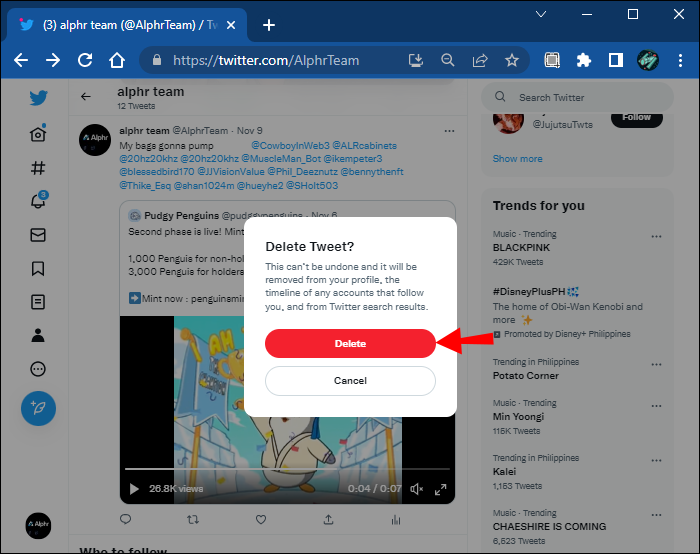
Task: Open Profile person icon in sidebar
Action: (38, 335)
